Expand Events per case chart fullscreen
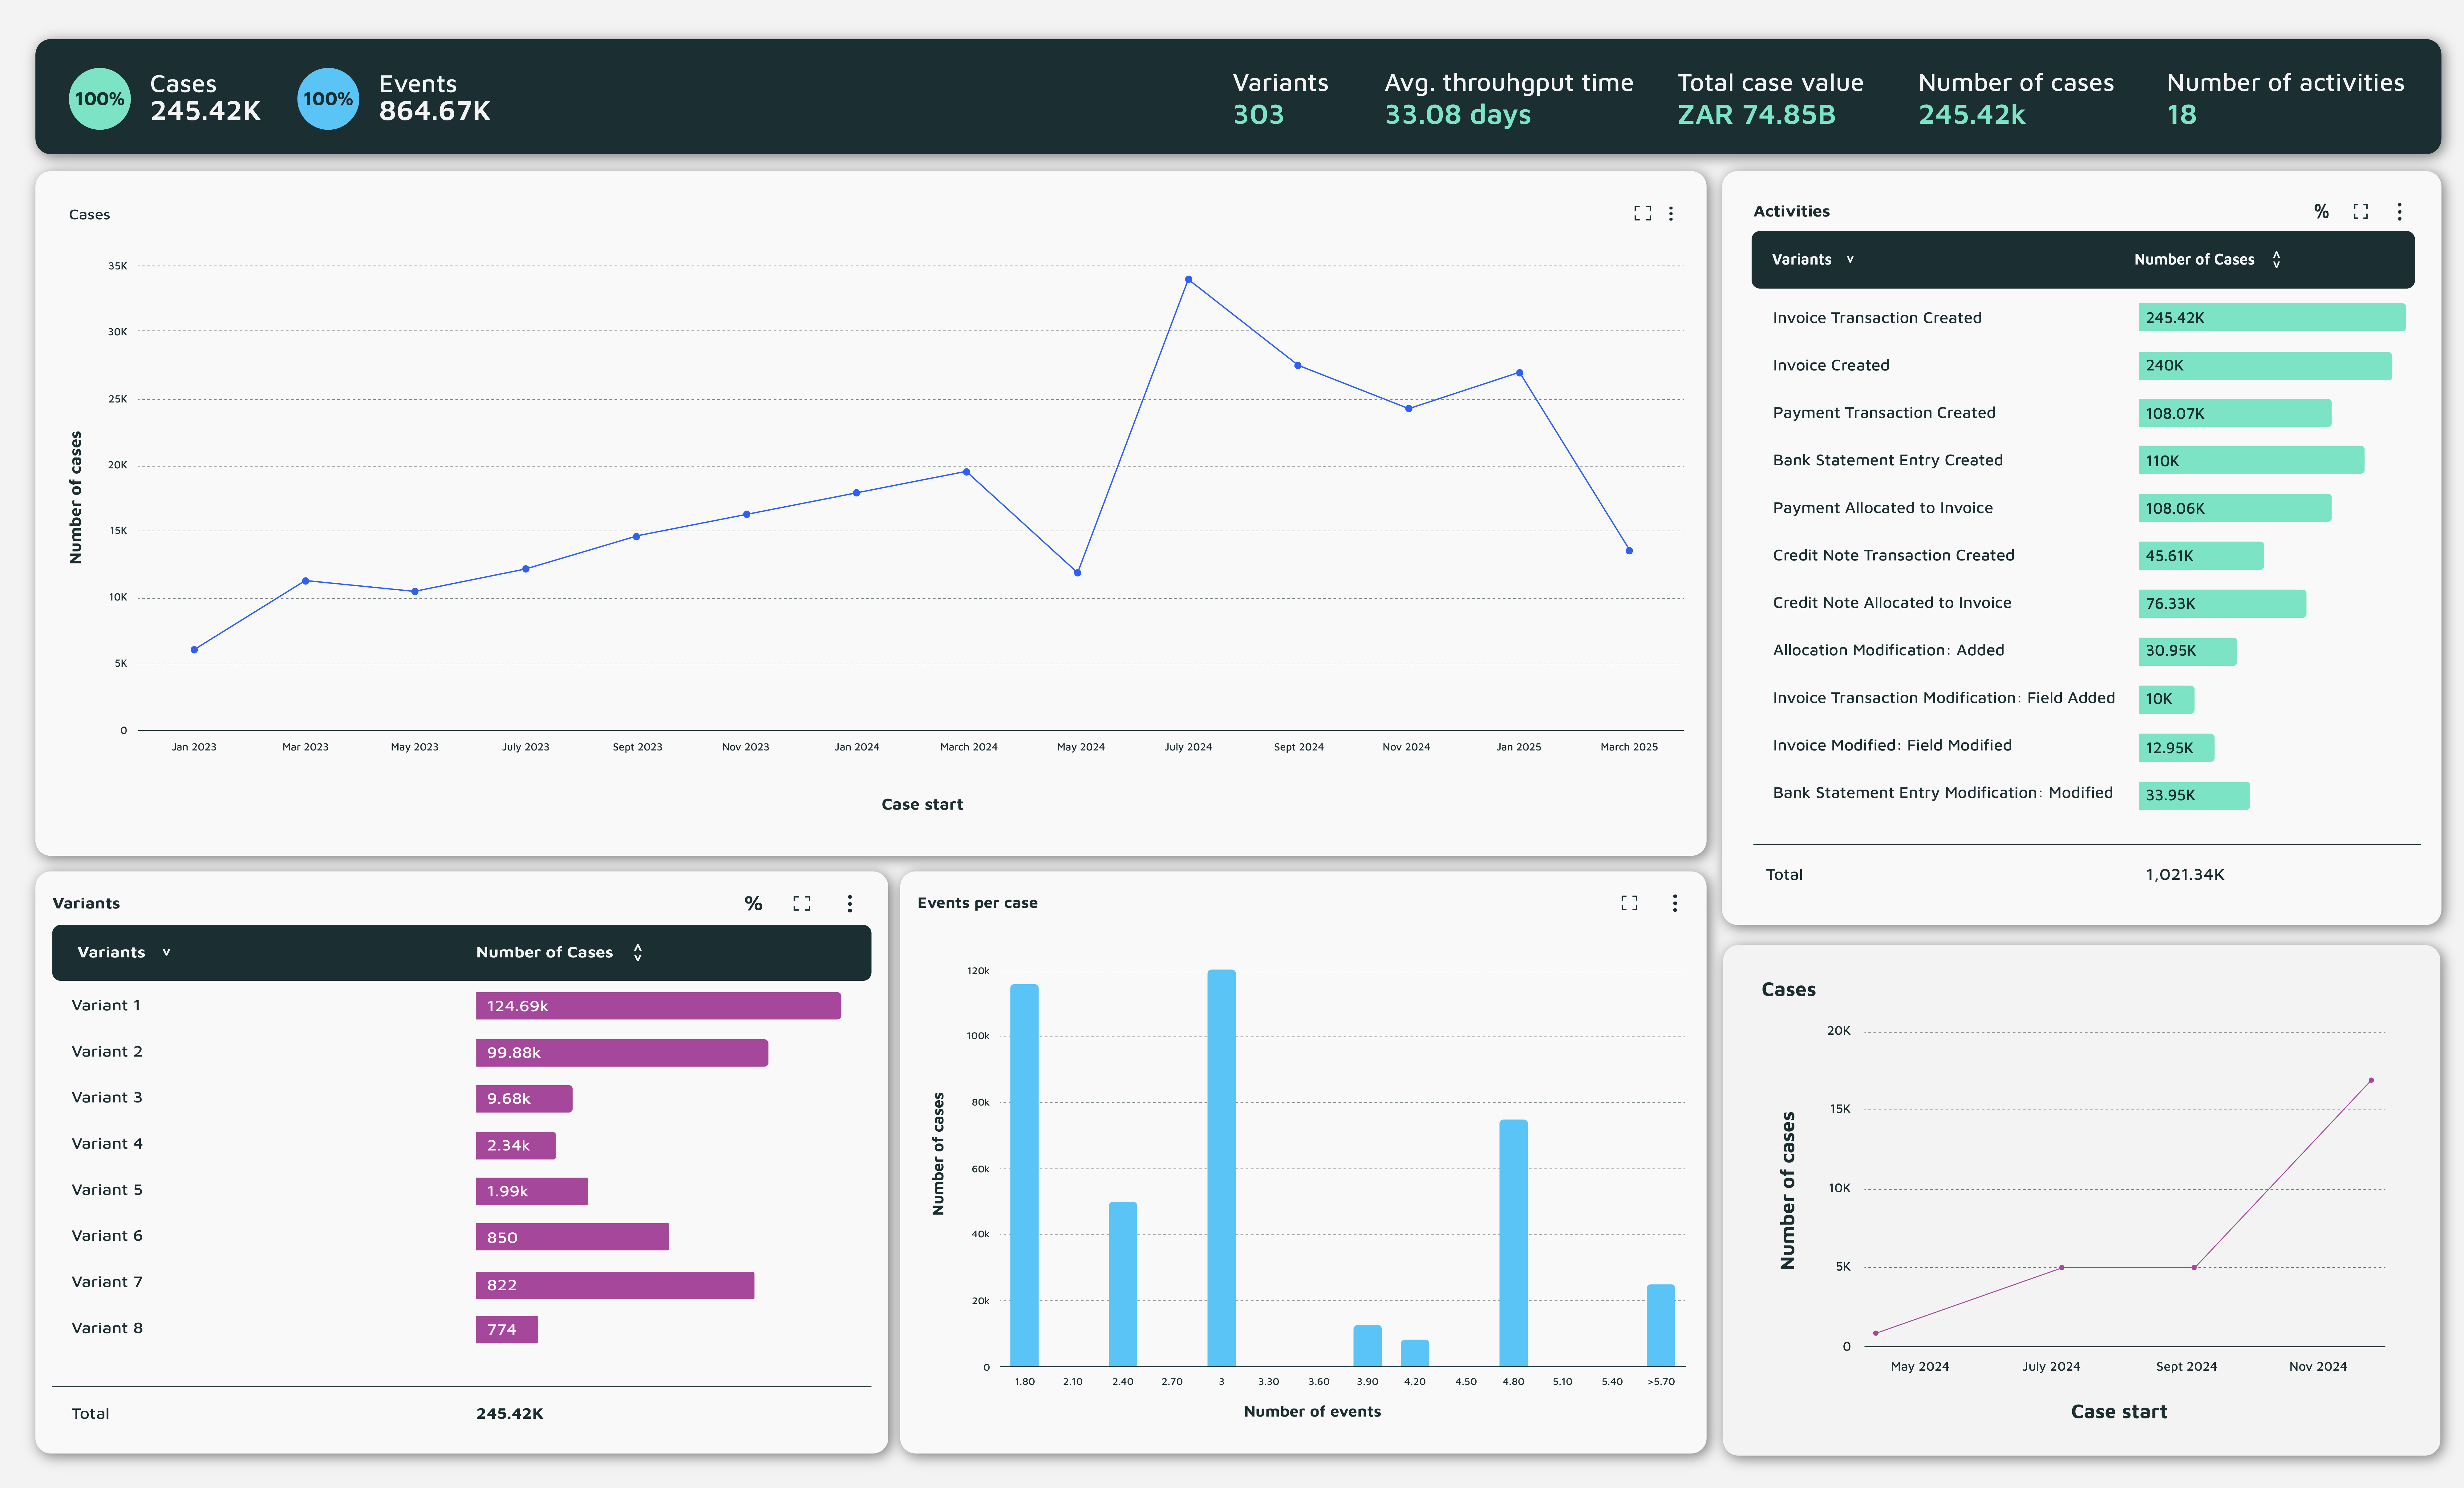This screenshot has width=2464, height=1488. tap(1629, 903)
